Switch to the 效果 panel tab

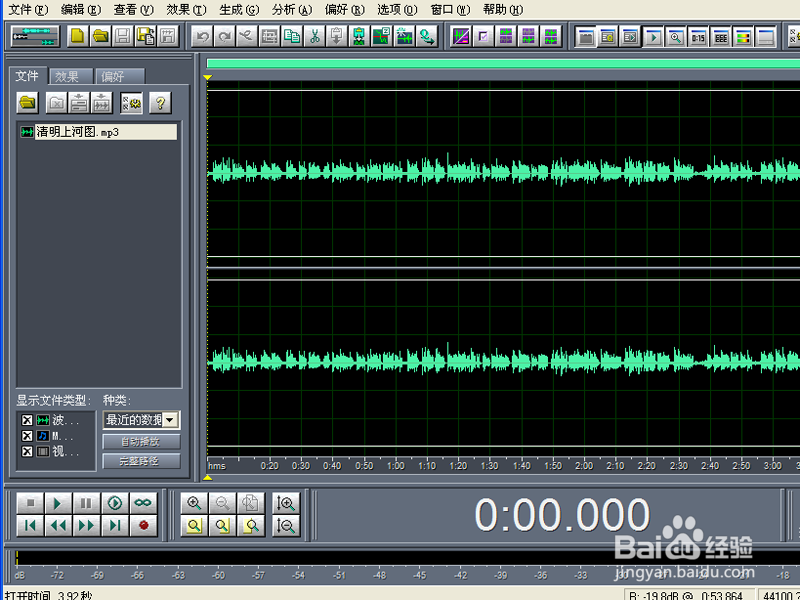pos(71,77)
